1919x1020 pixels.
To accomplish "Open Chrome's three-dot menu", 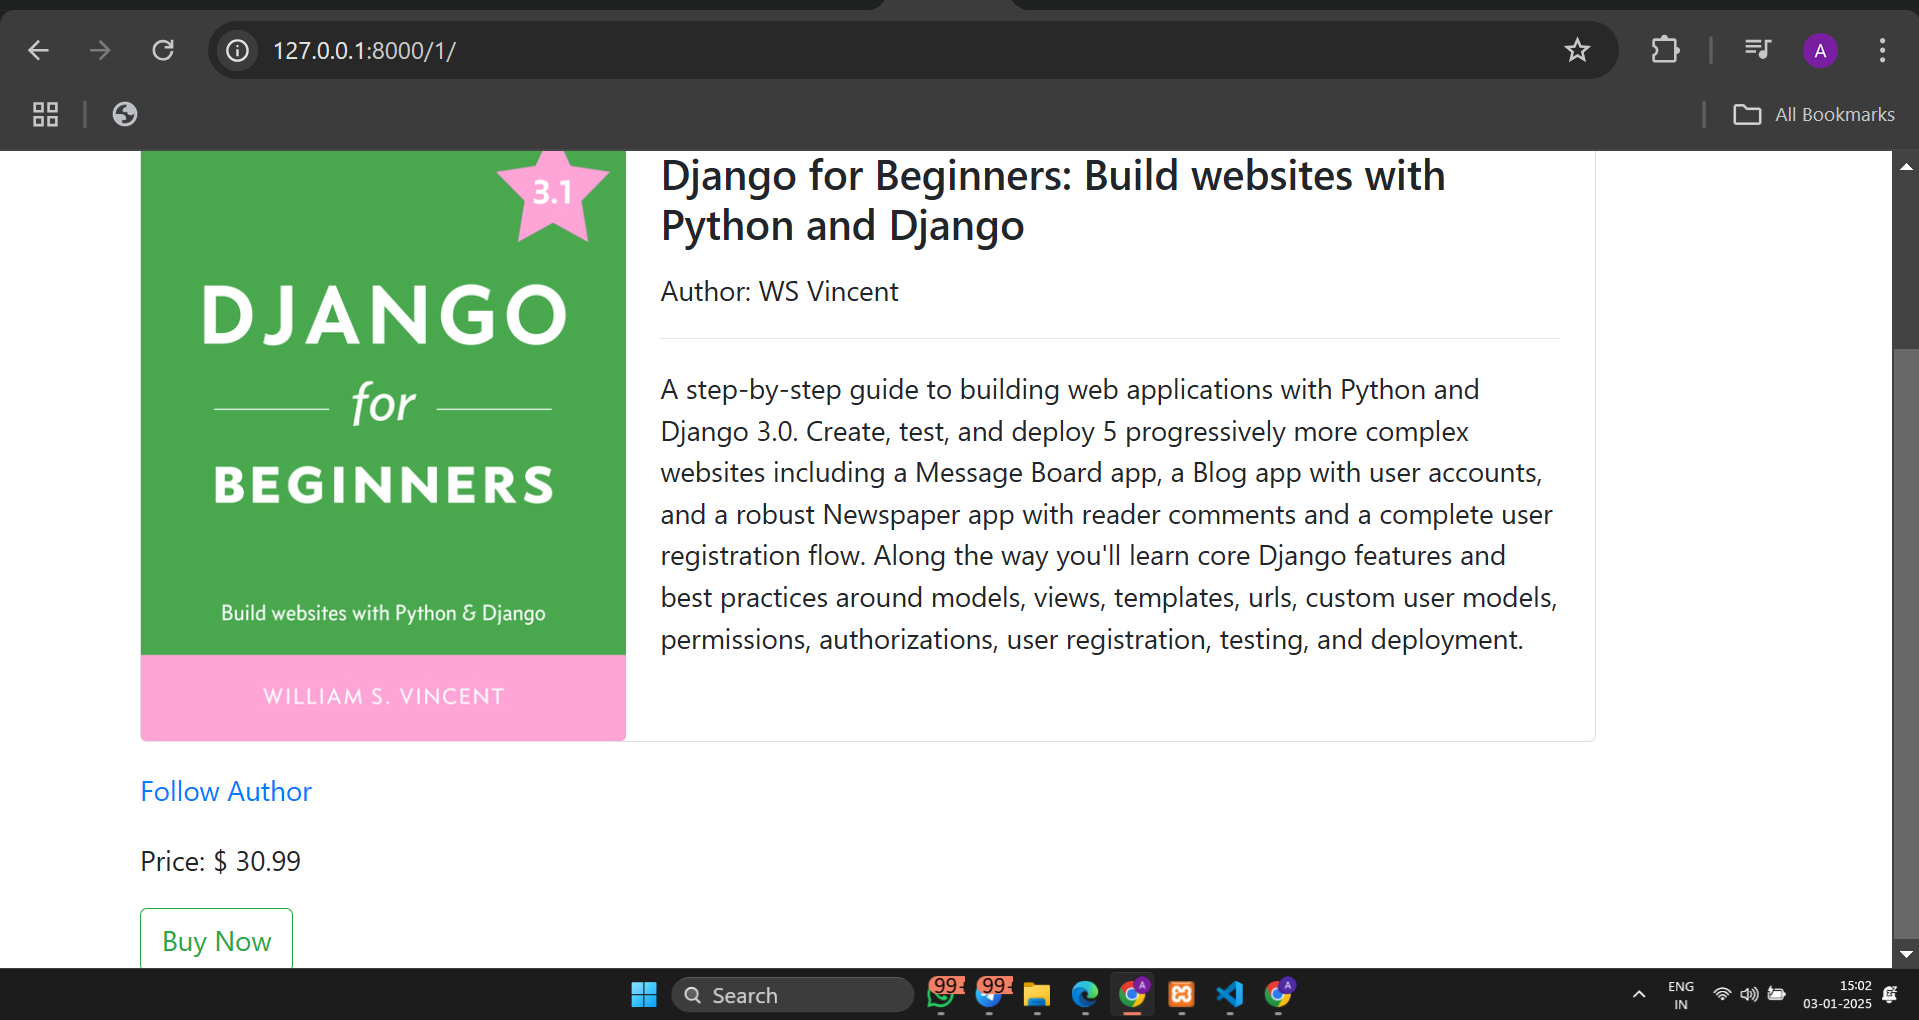I will click(1882, 50).
